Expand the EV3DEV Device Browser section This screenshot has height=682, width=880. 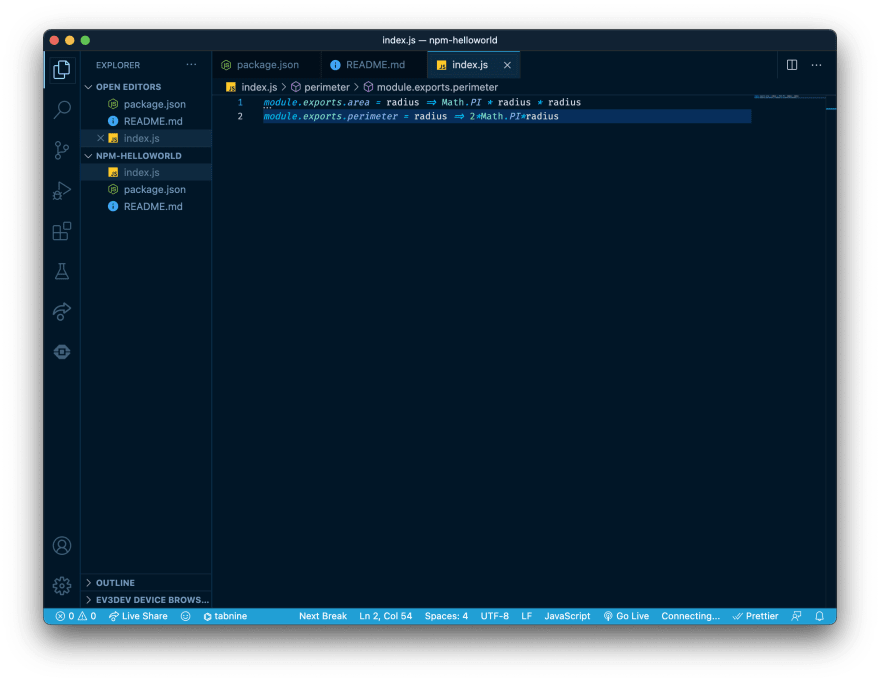(146, 599)
